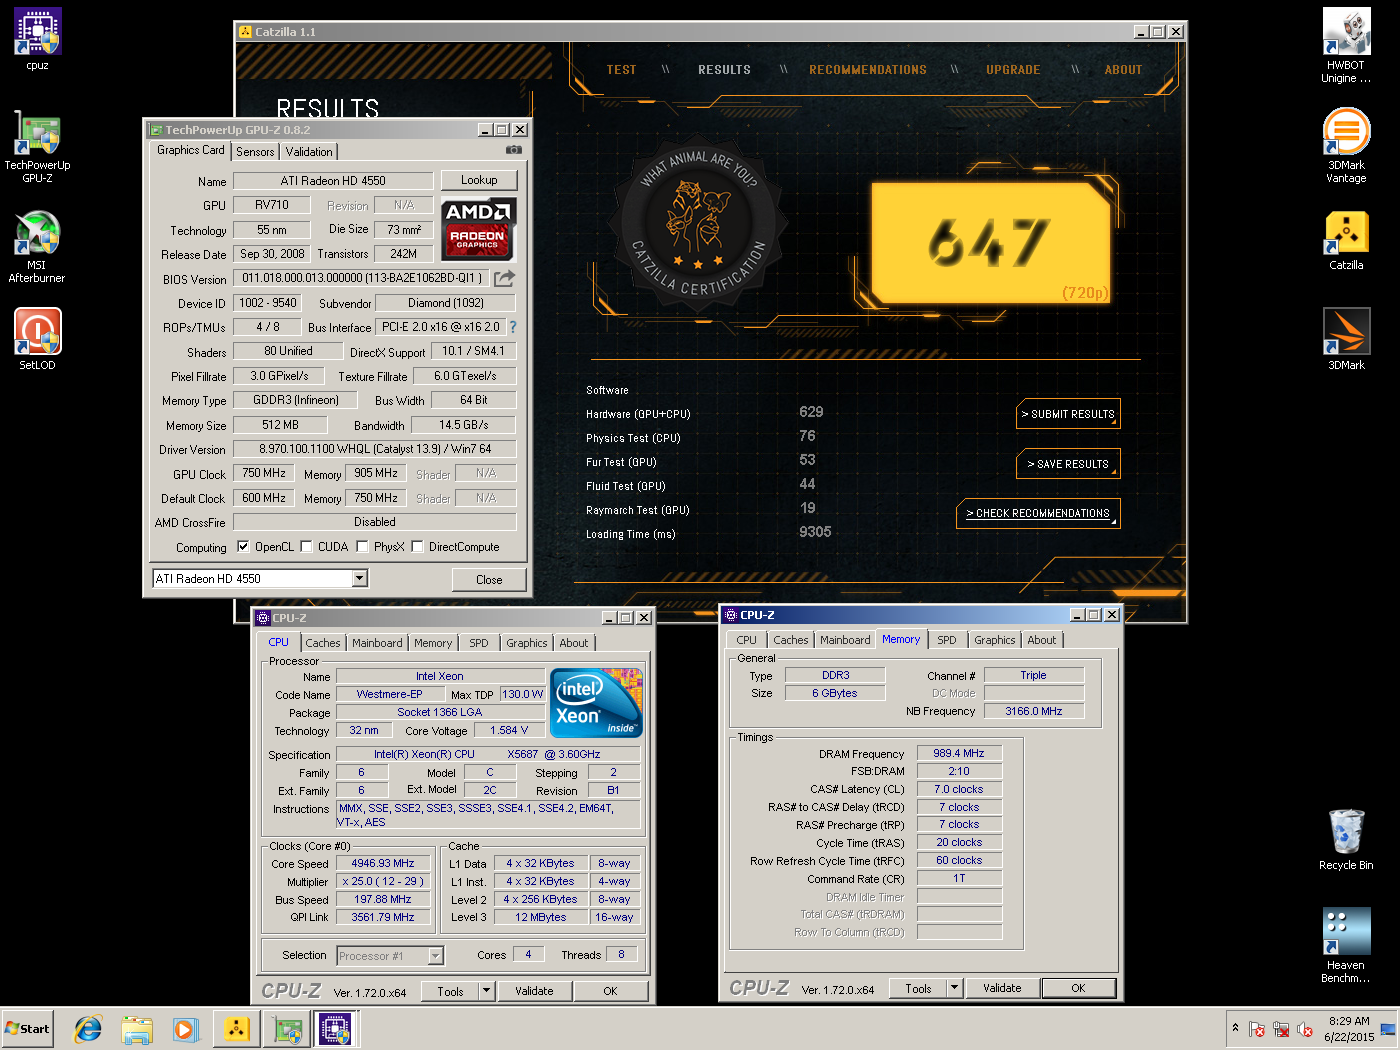Click the GPU name field ATI Radeon HD 4550
Viewport: 1400px width, 1050px height.
[333, 181]
